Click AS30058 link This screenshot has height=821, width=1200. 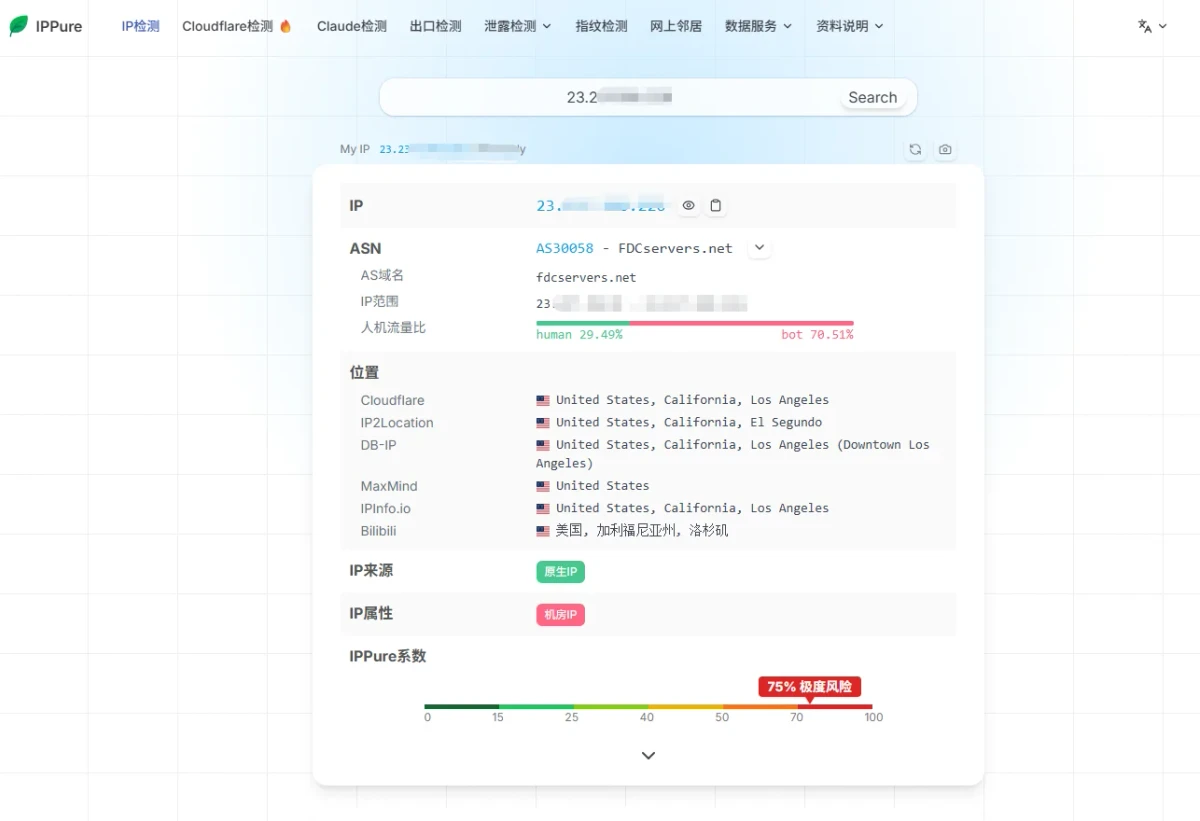[565, 248]
